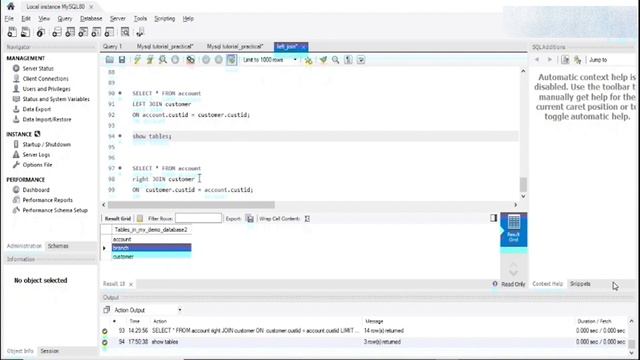Open a script file in the editor

[109, 60]
